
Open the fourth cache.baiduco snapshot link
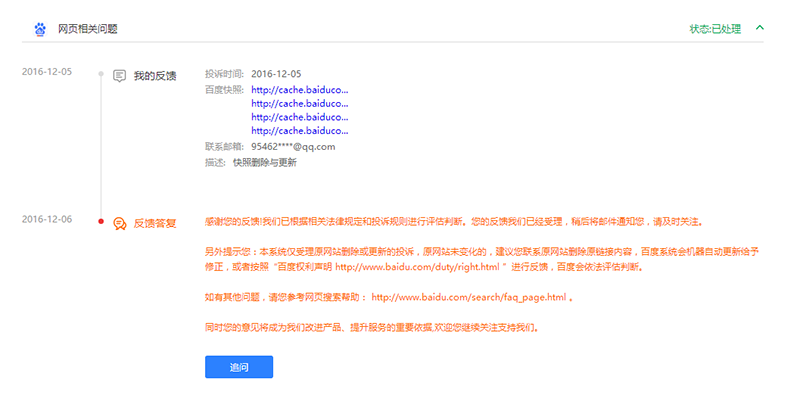(x=299, y=131)
